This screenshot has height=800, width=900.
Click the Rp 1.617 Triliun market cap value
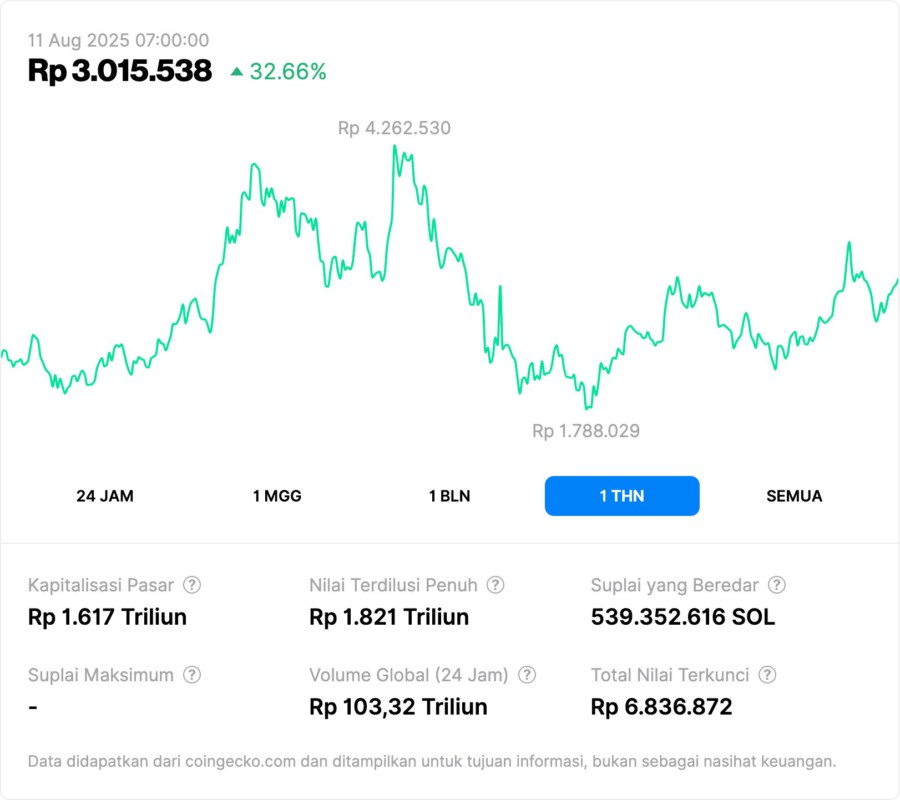point(107,617)
